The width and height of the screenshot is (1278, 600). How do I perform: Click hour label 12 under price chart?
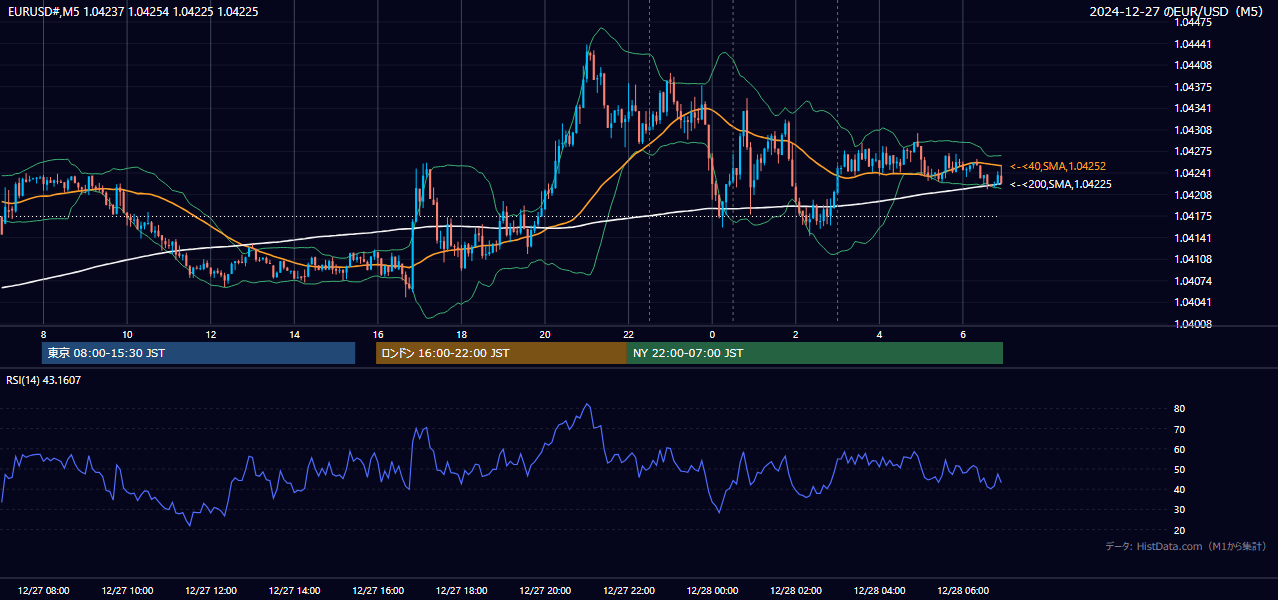(x=211, y=334)
